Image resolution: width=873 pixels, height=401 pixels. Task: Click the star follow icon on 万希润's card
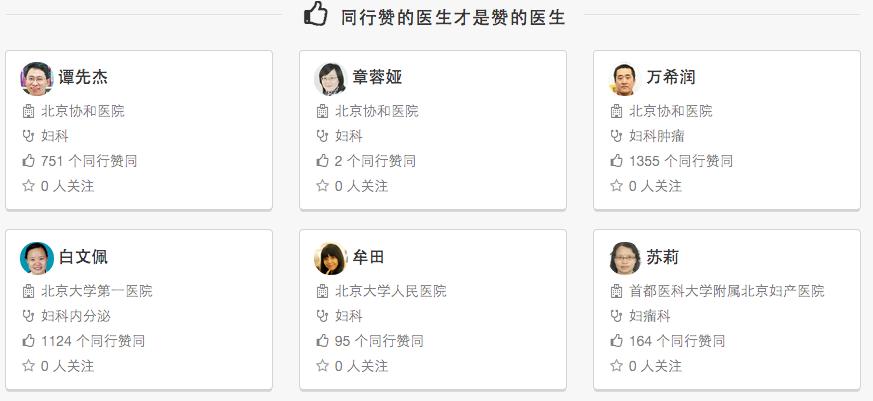point(616,185)
